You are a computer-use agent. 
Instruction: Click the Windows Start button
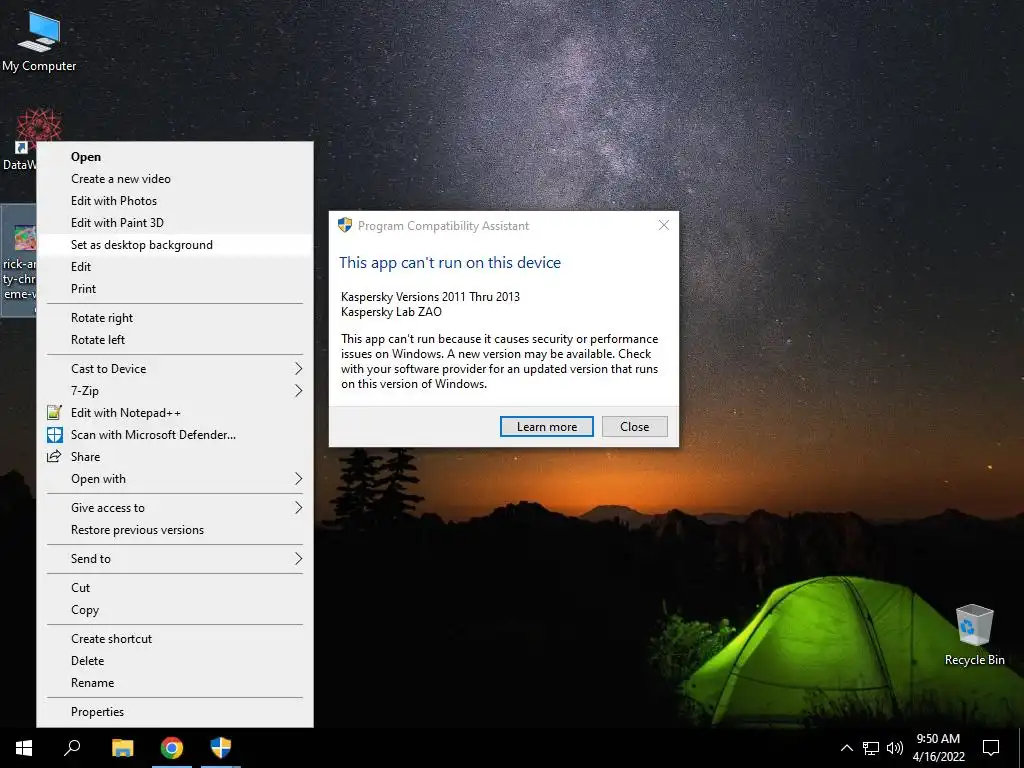(24, 748)
